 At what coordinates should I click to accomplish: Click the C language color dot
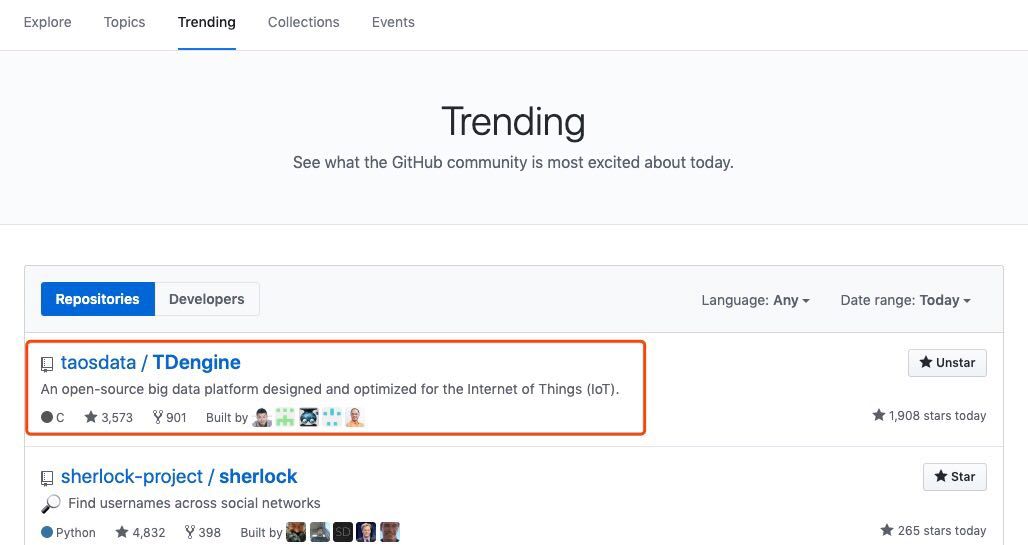47,417
